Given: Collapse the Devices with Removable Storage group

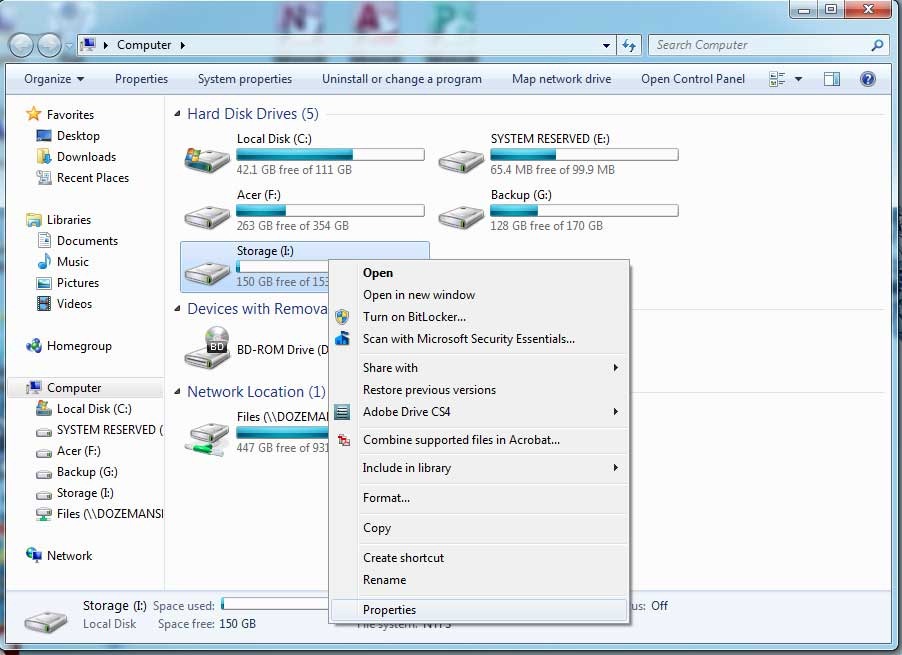Looking at the screenshot, I should 177,309.
